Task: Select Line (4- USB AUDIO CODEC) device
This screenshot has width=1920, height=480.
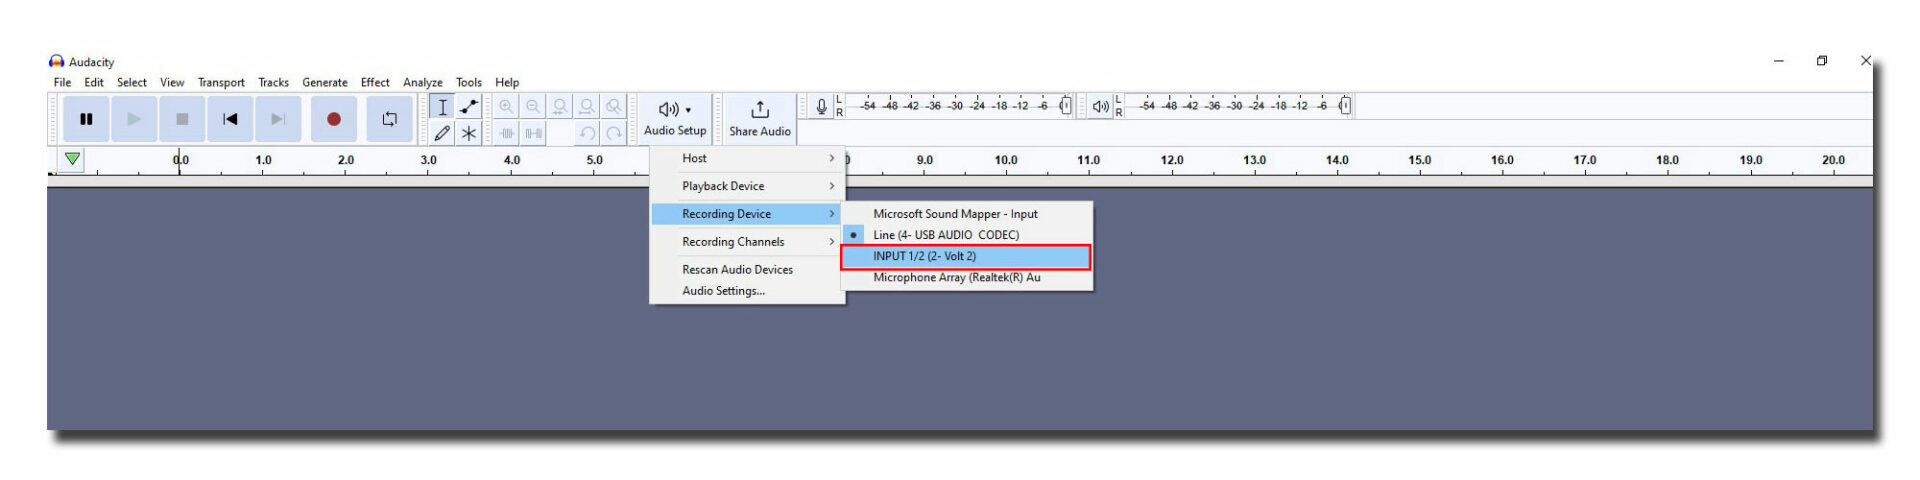Action: click(x=966, y=235)
